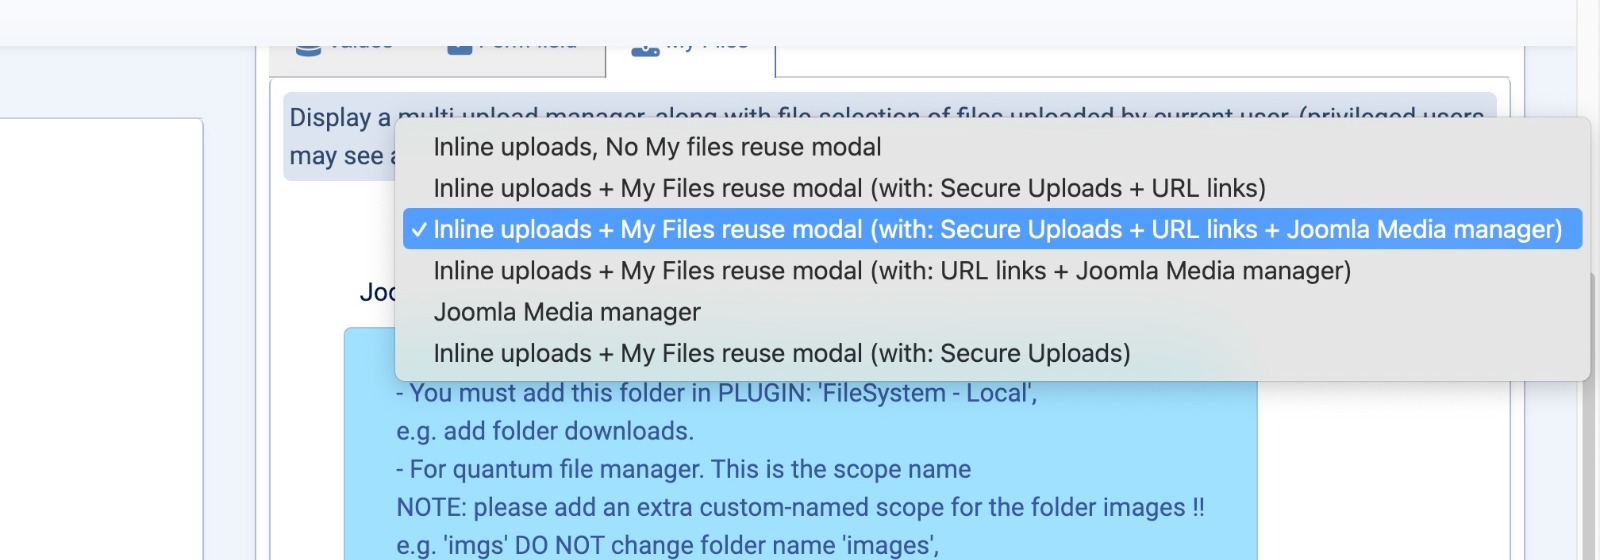The width and height of the screenshot is (1600, 560).
Task: Click the 'For quantum file manager' scope line
Action: coord(683,469)
